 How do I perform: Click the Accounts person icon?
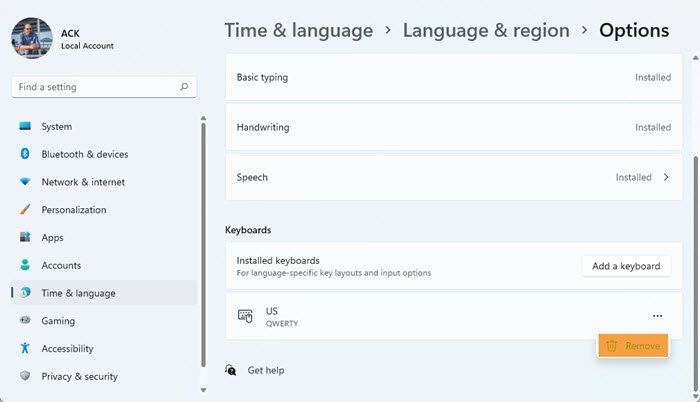click(x=25, y=265)
